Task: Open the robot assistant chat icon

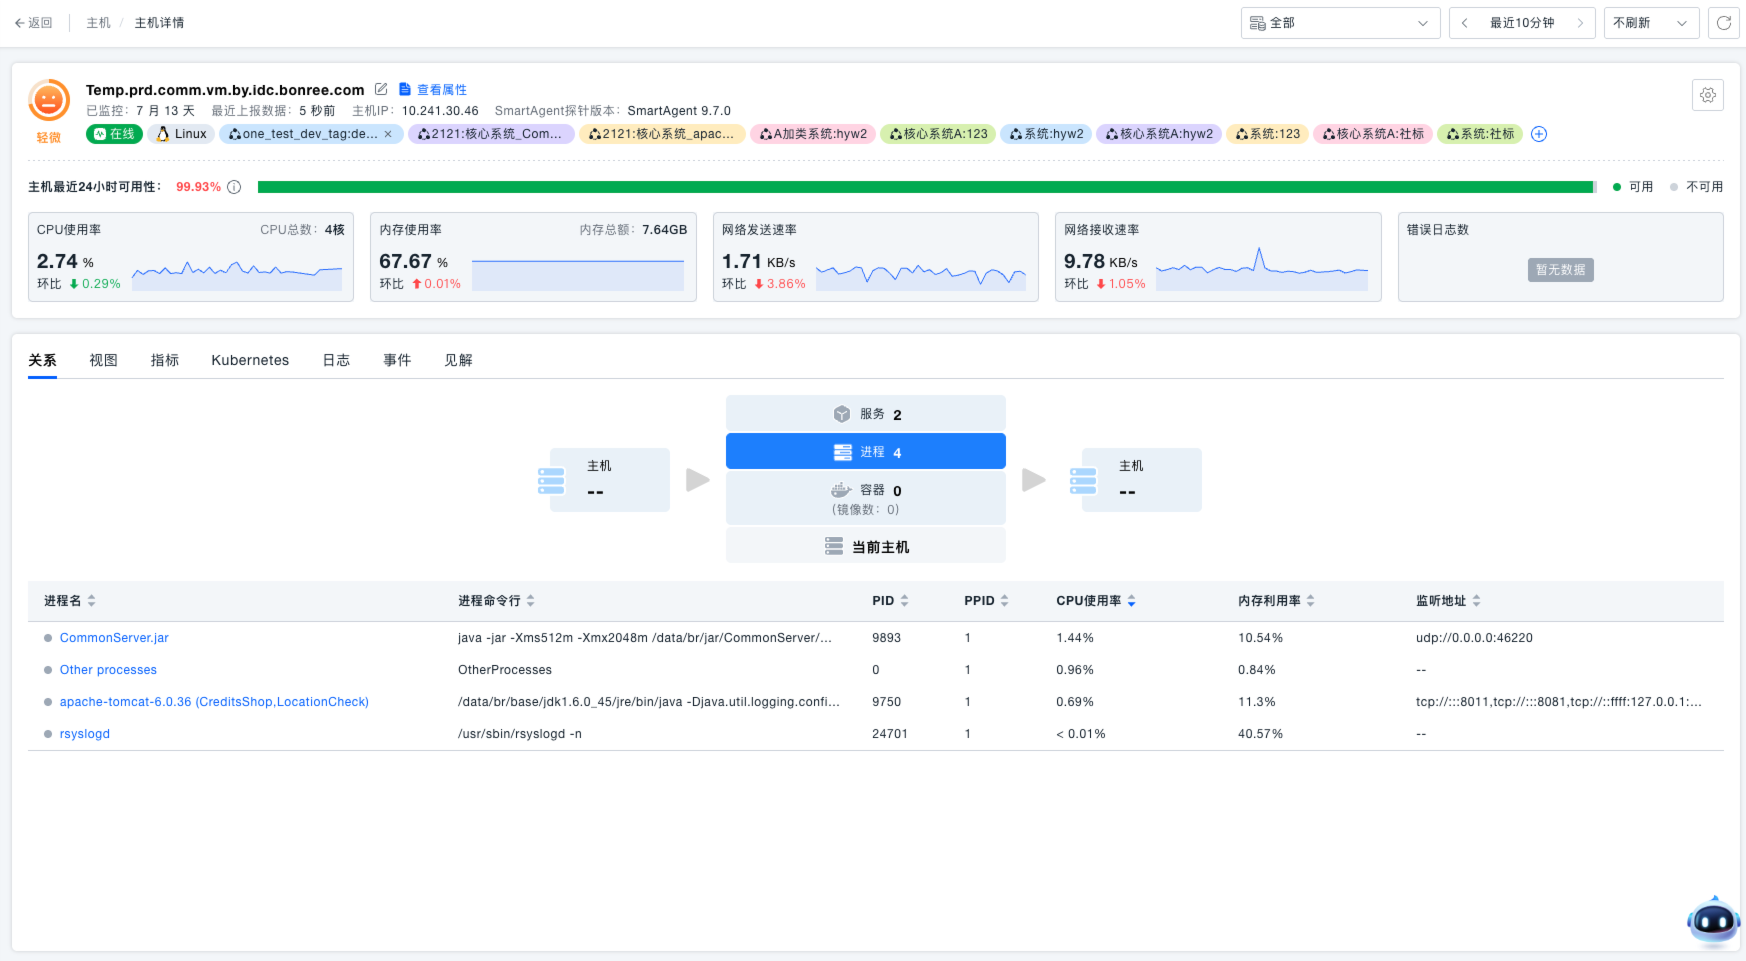Action: (1712, 920)
